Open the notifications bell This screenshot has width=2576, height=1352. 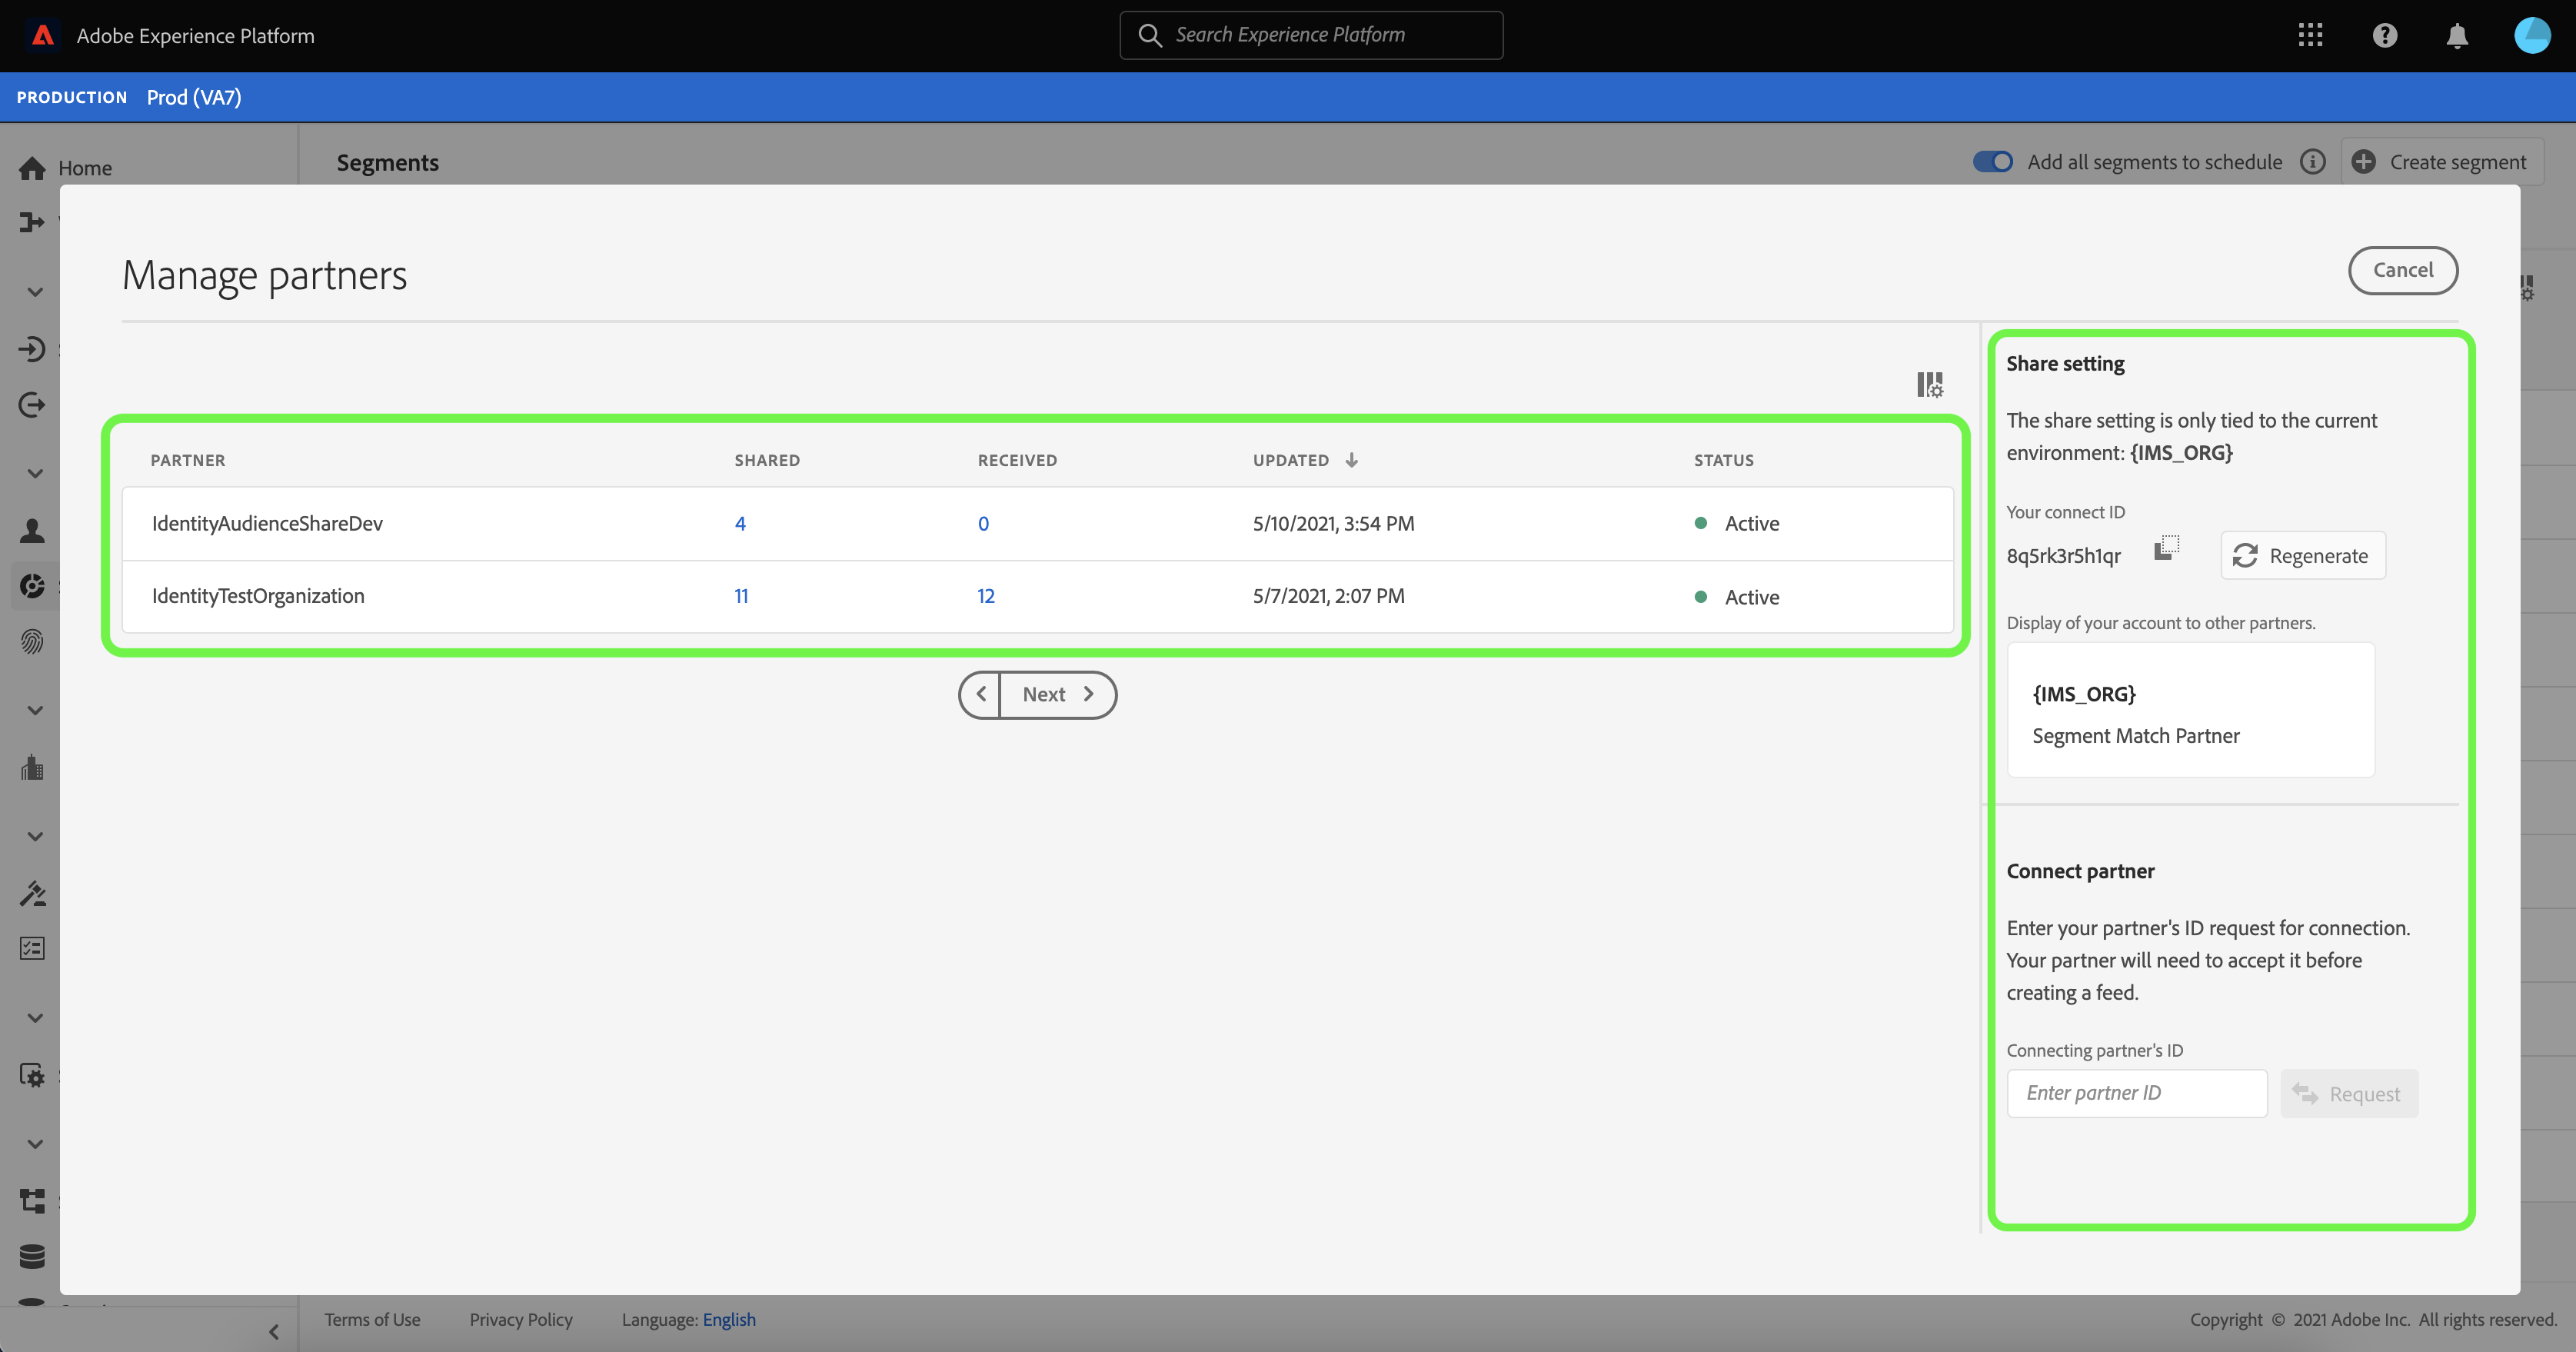pos(2457,36)
